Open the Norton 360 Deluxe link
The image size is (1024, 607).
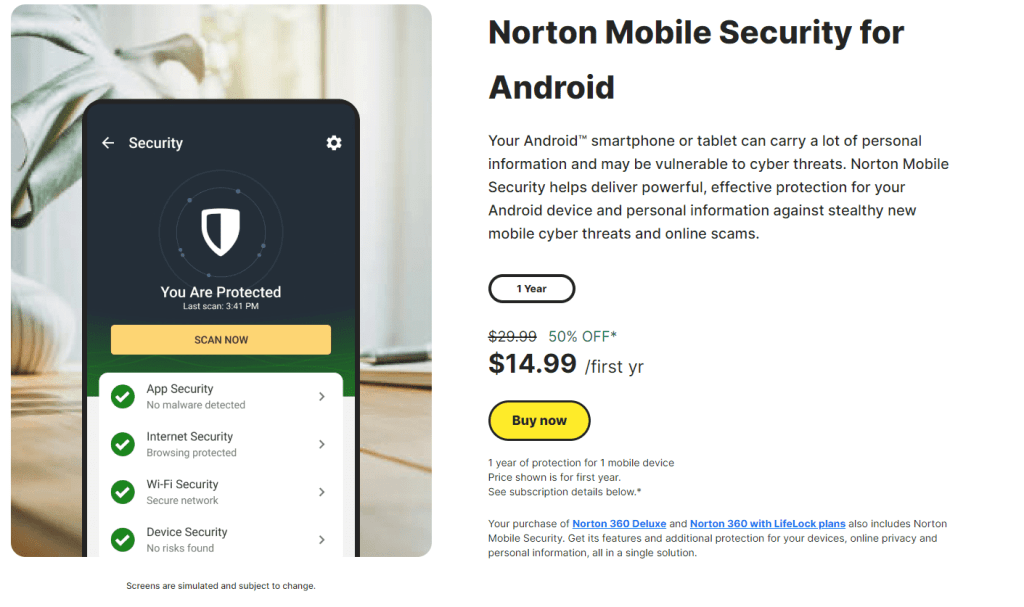pos(619,524)
